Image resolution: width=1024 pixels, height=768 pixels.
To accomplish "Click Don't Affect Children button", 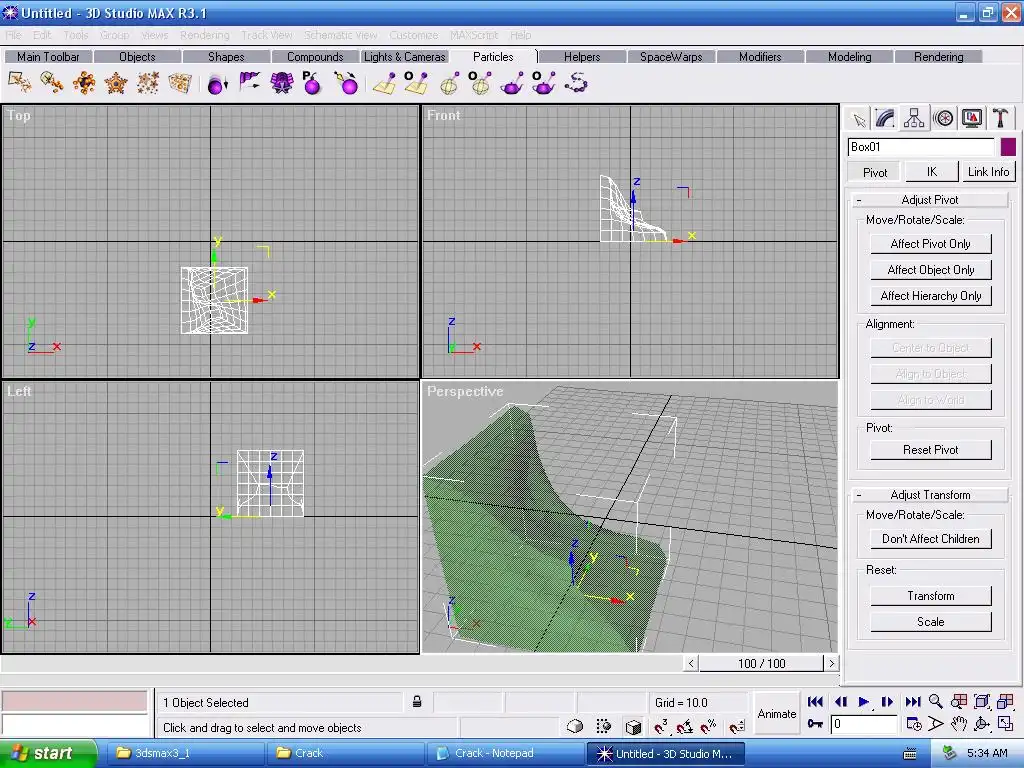I will [931, 539].
